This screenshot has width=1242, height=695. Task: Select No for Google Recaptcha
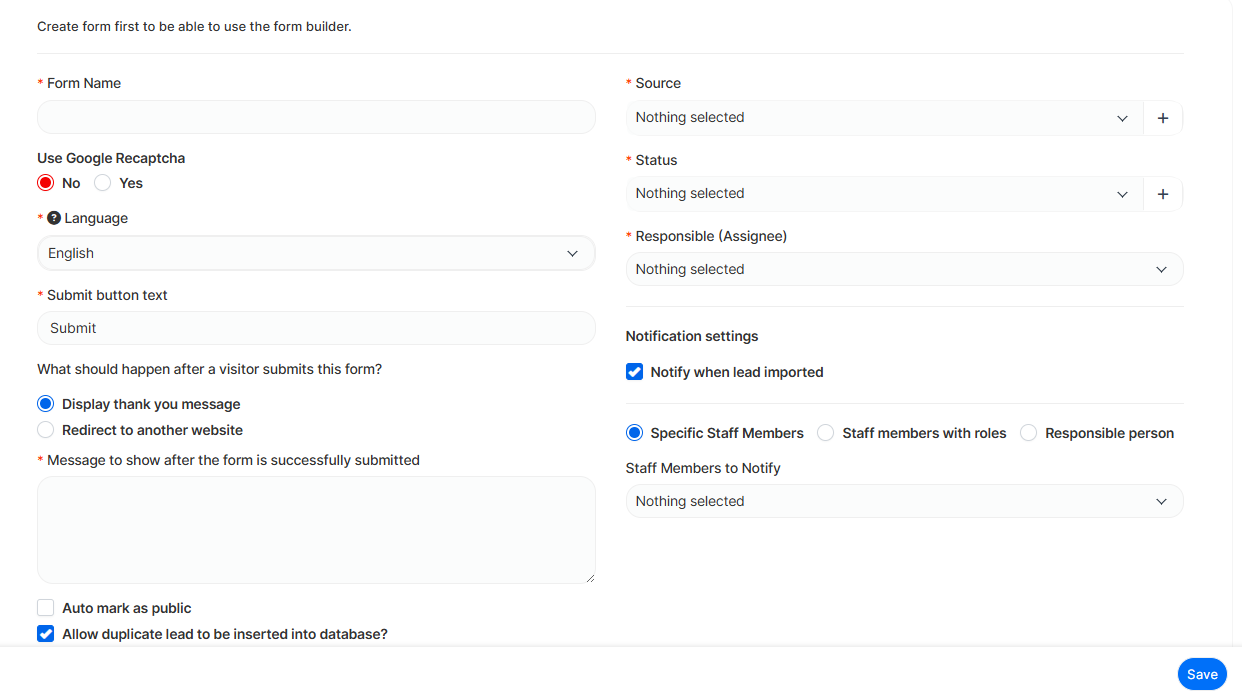point(45,183)
